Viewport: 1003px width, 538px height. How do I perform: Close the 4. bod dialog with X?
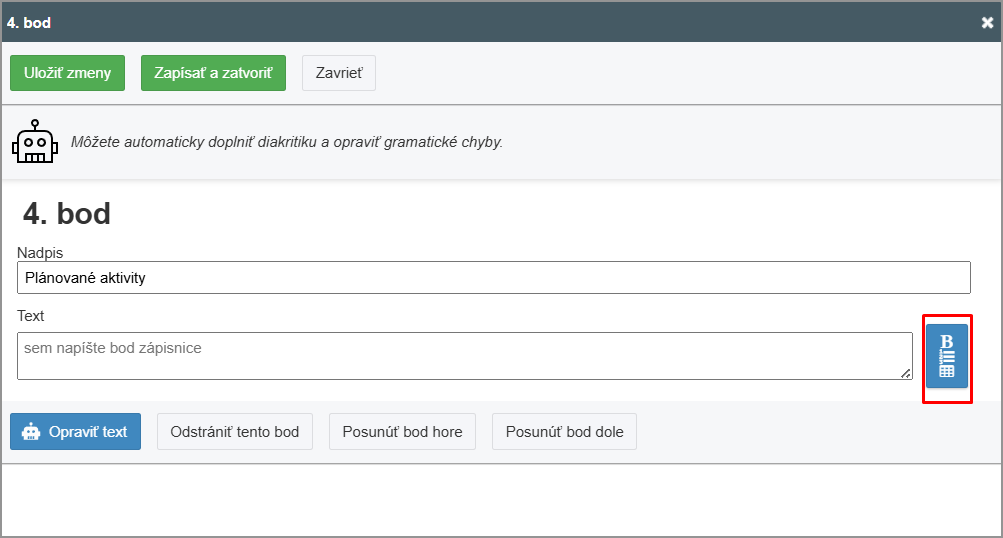tap(987, 22)
